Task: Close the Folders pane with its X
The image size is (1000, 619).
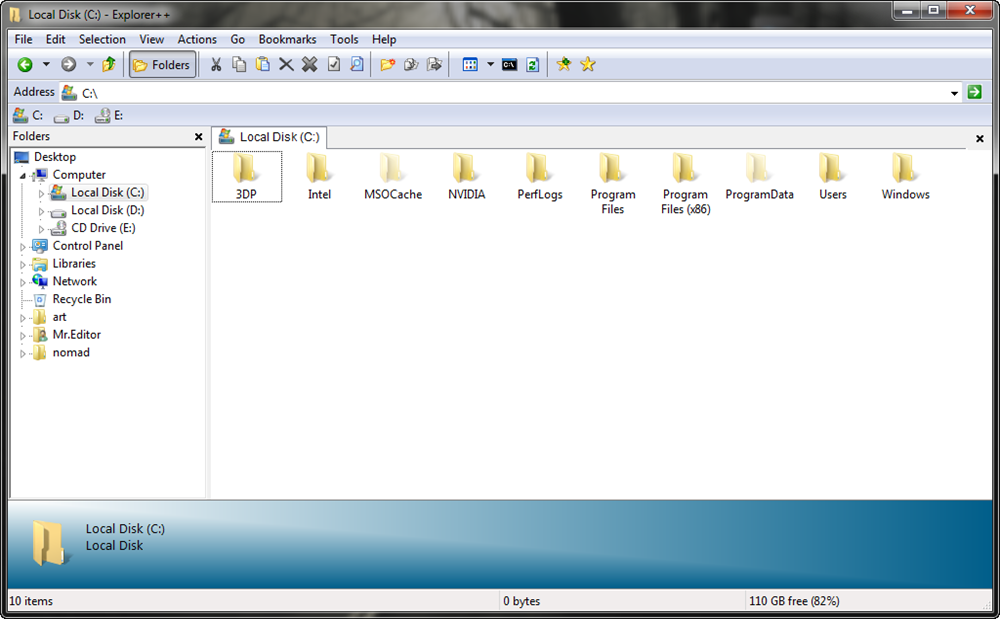Action: tap(198, 137)
